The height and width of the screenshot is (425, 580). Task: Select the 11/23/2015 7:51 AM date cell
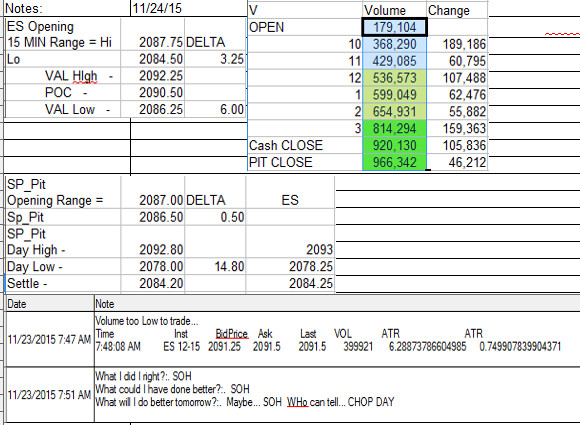[49, 395]
